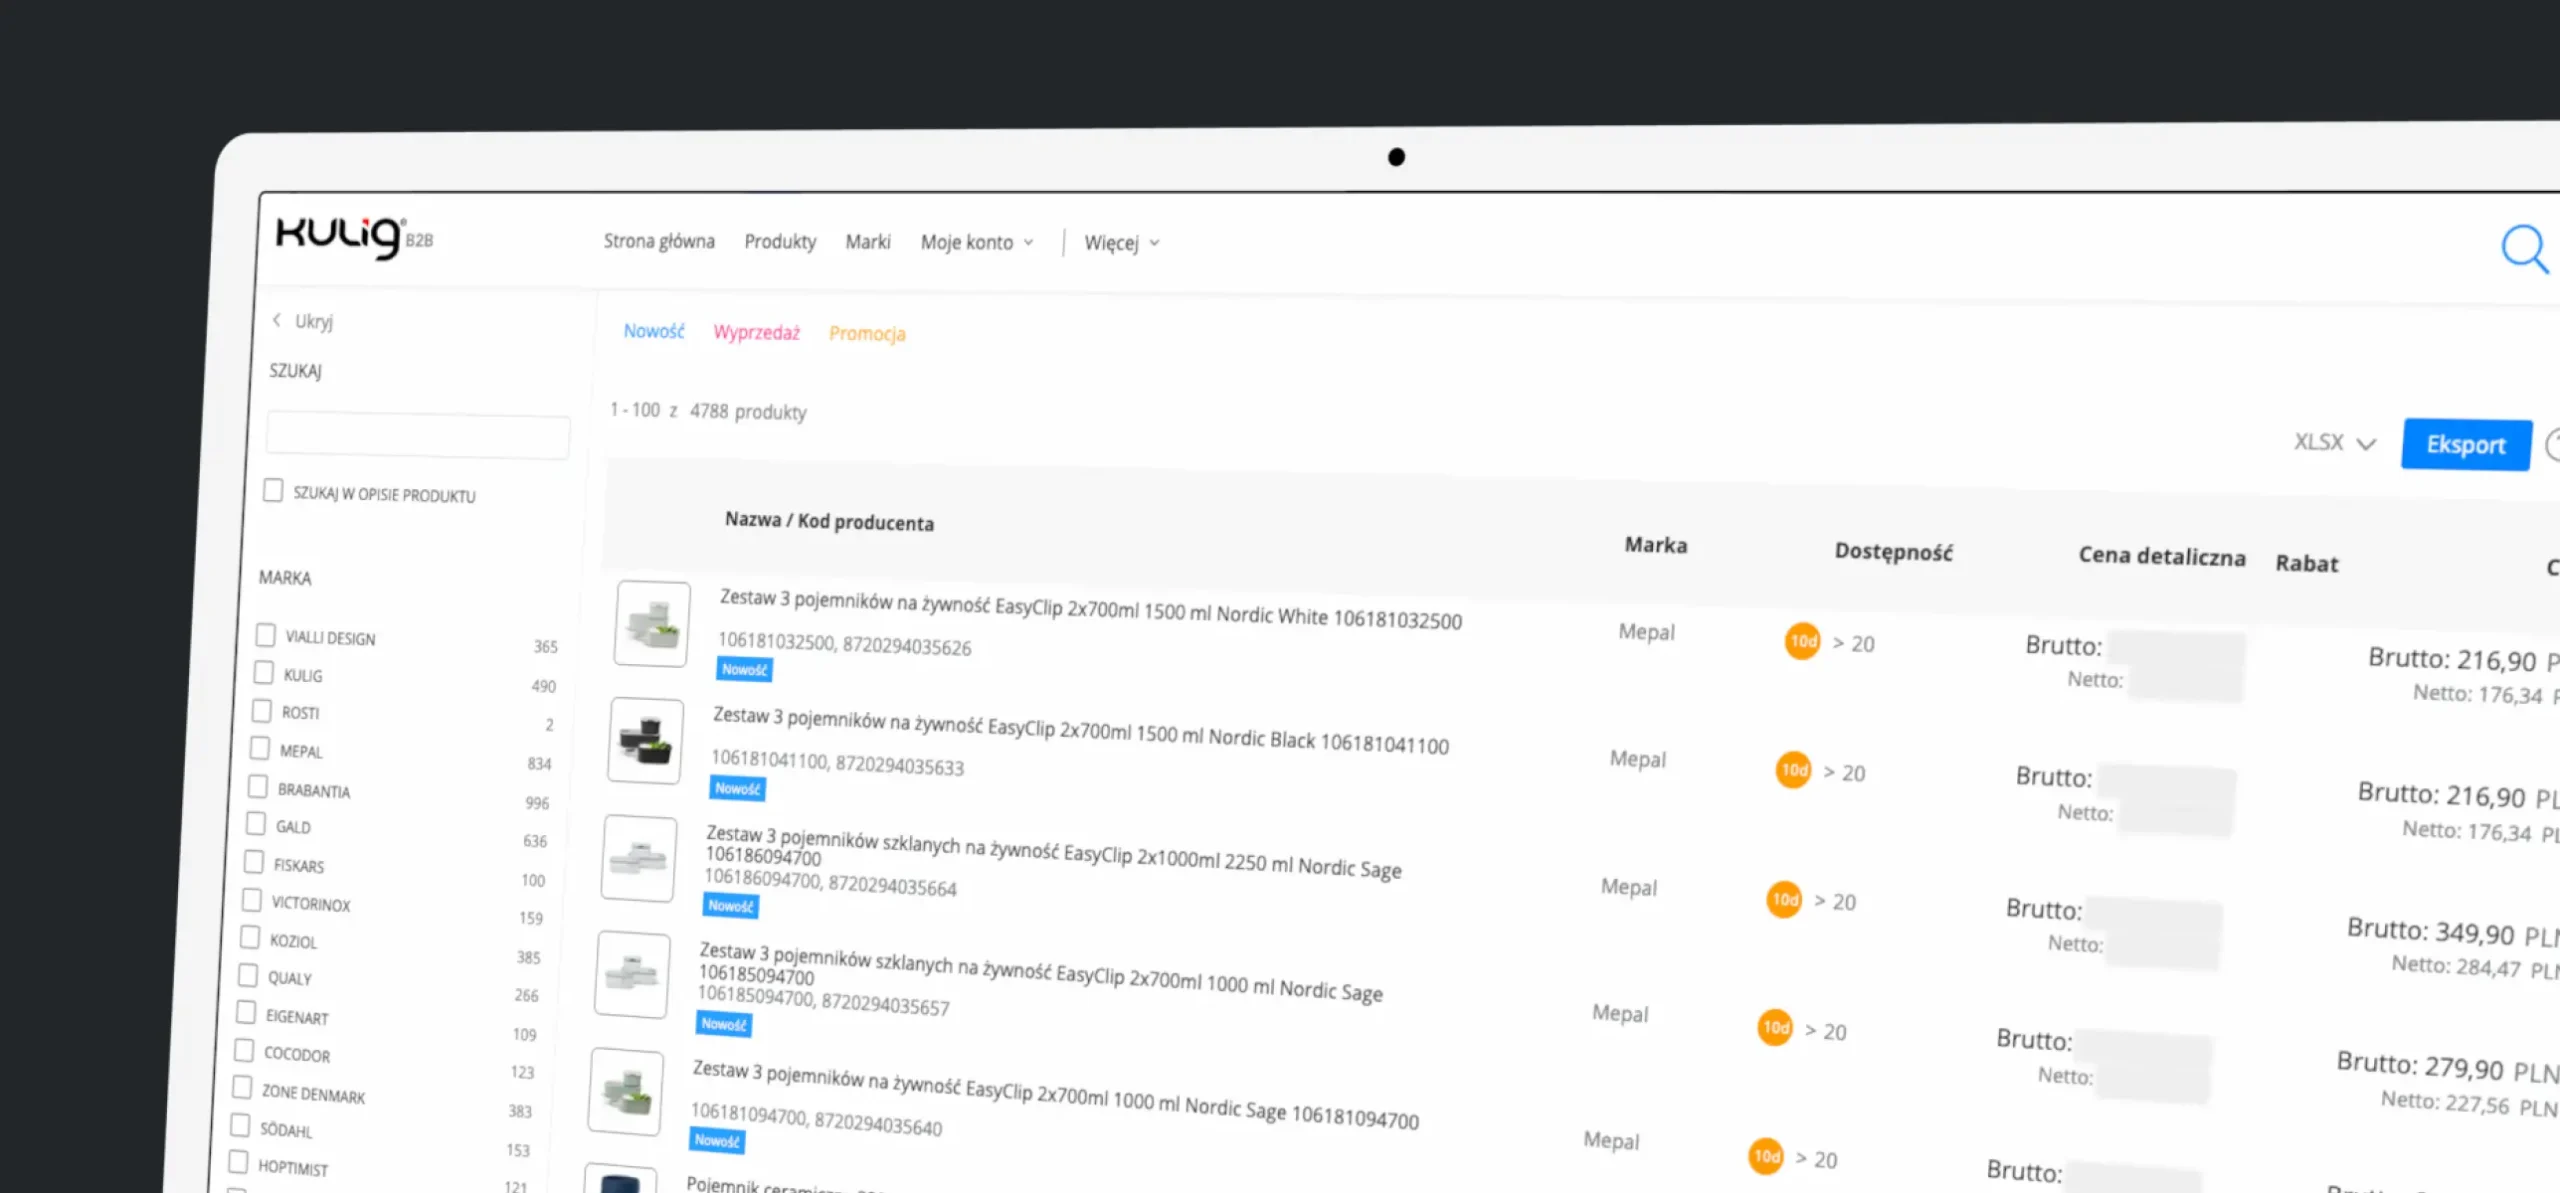2560x1193 pixels.
Task: Click the Rabat column header
Action: pos(2306,563)
